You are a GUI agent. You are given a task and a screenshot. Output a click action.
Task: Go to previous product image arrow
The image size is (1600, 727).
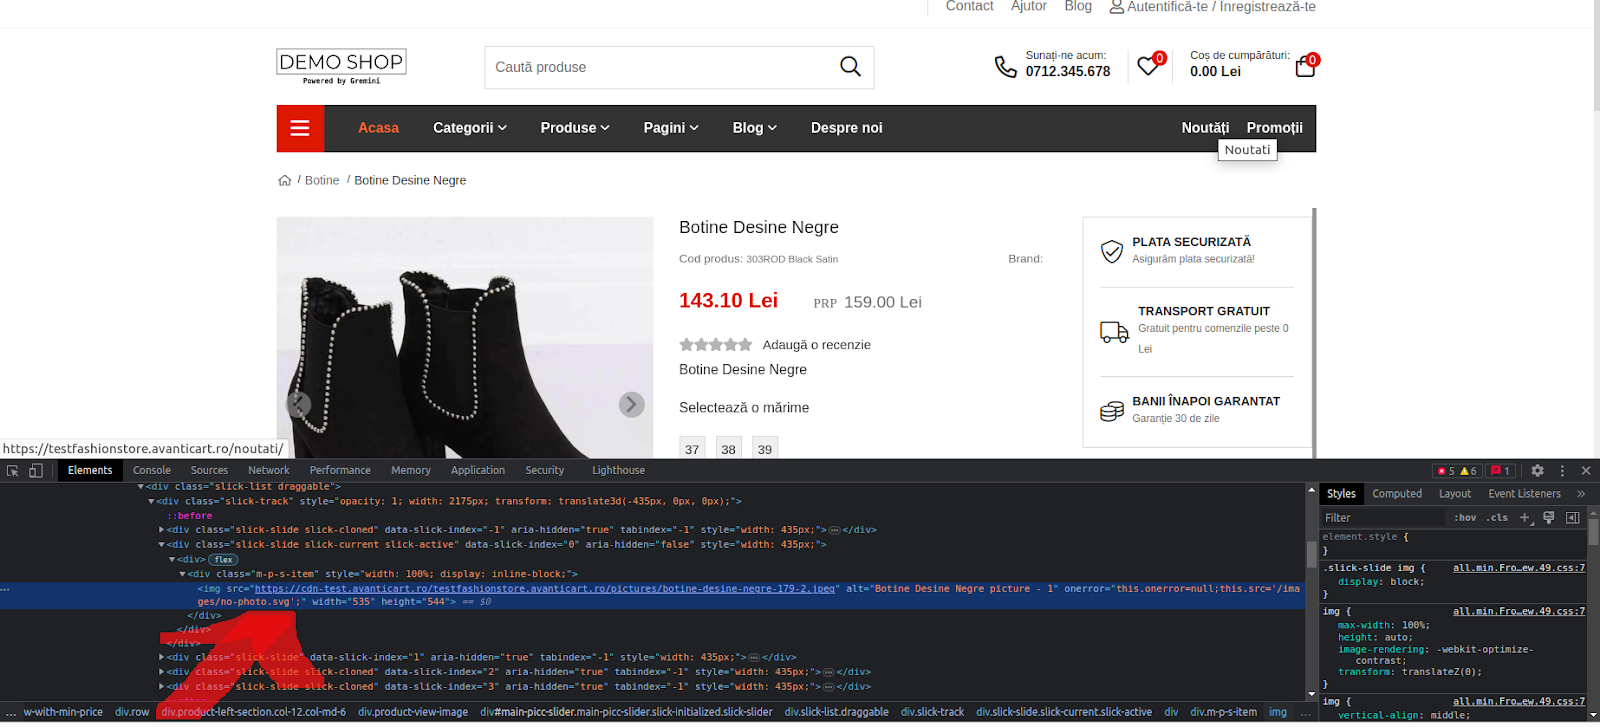point(298,404)
